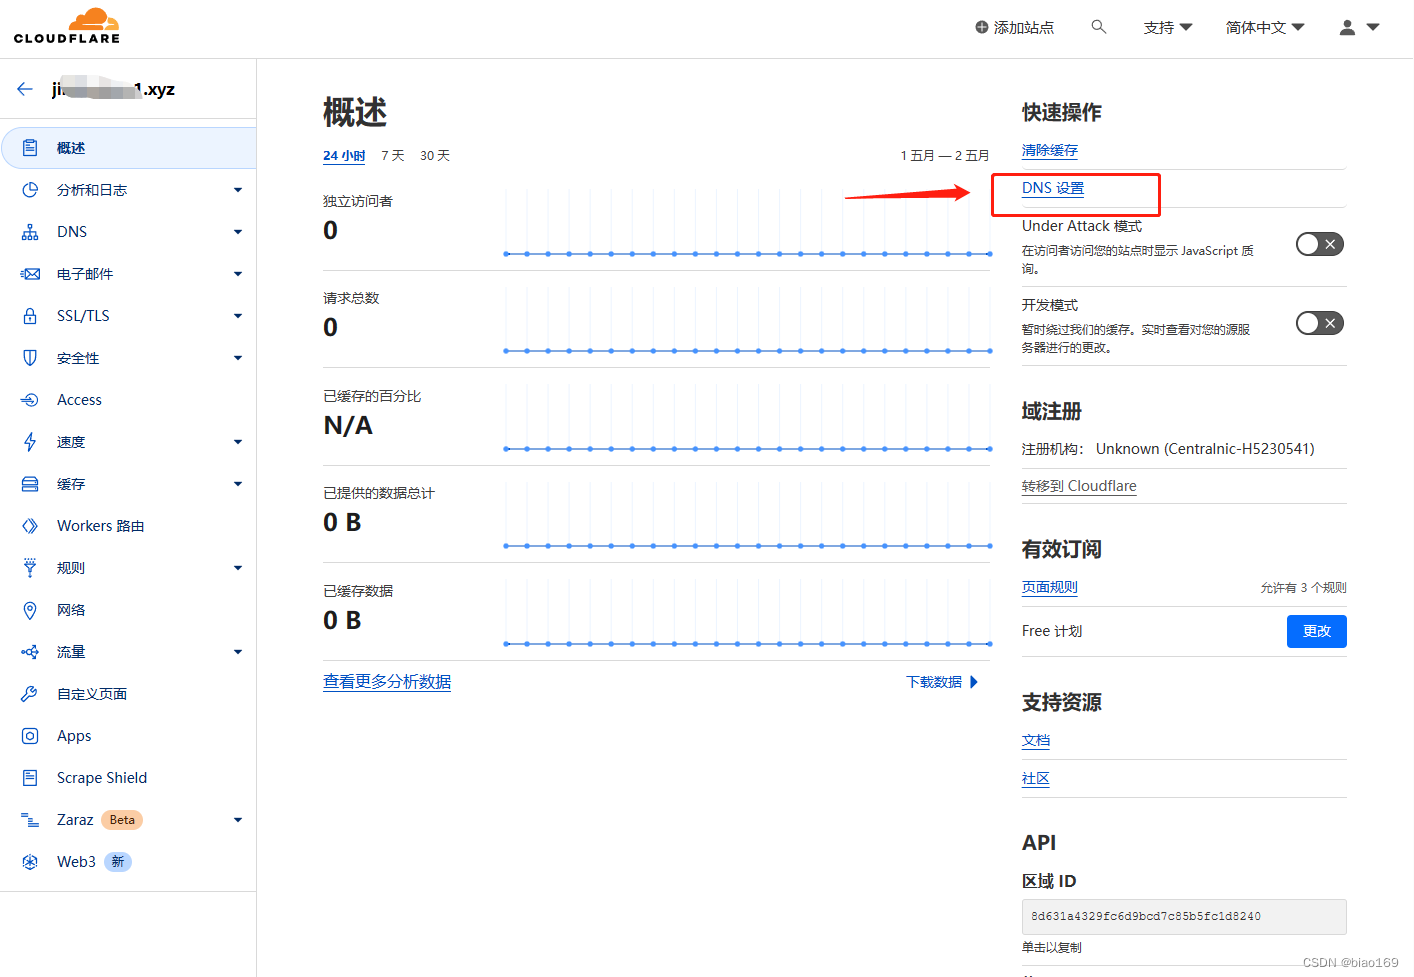
Task: Click the Network location pin icon
Action: point(30,610)
